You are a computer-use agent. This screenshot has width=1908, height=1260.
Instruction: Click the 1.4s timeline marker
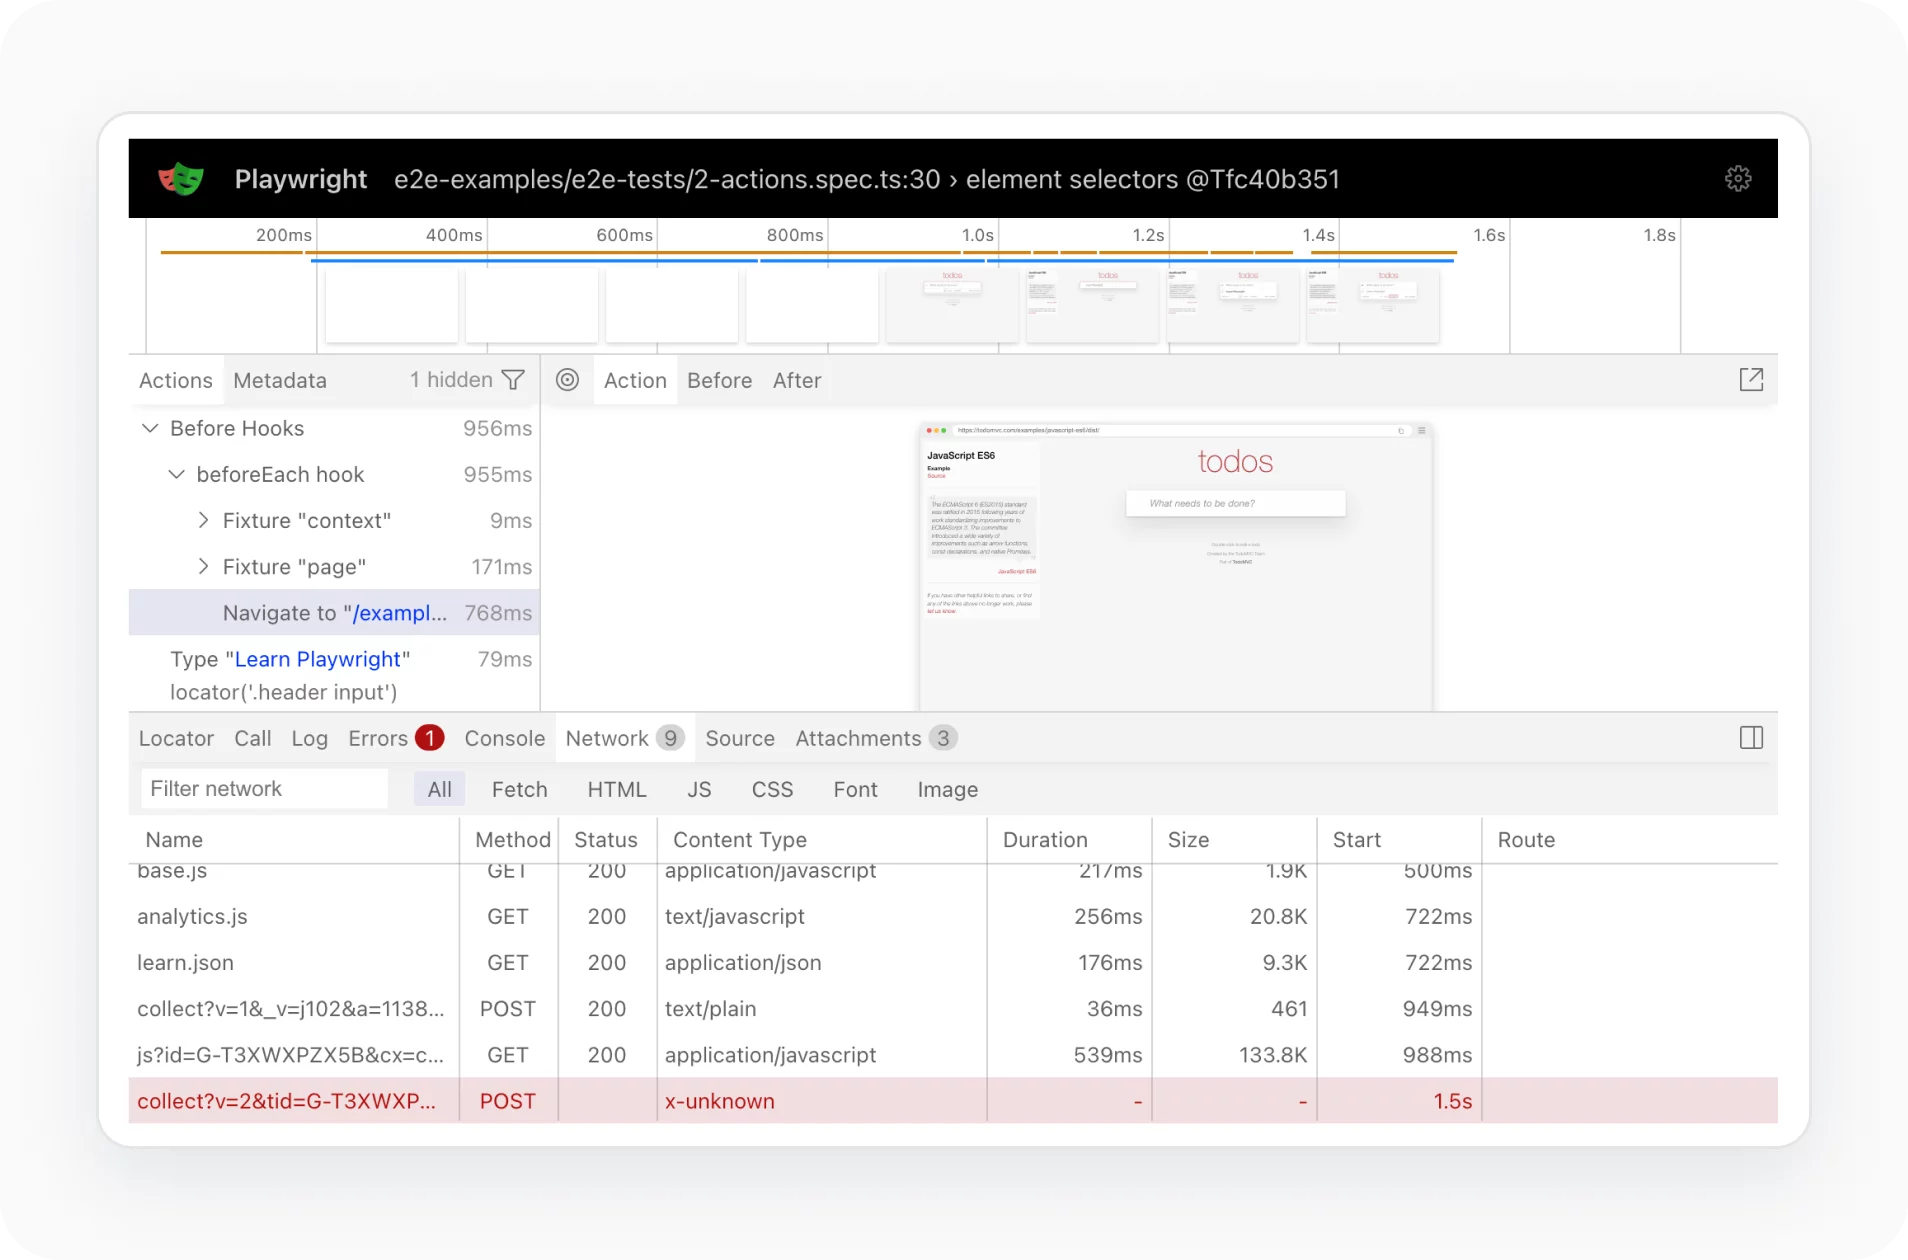[x=1318, y=235]
